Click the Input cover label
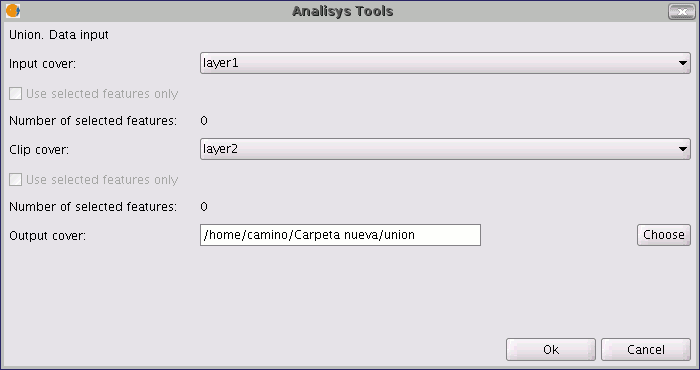 tap(42, 63)
